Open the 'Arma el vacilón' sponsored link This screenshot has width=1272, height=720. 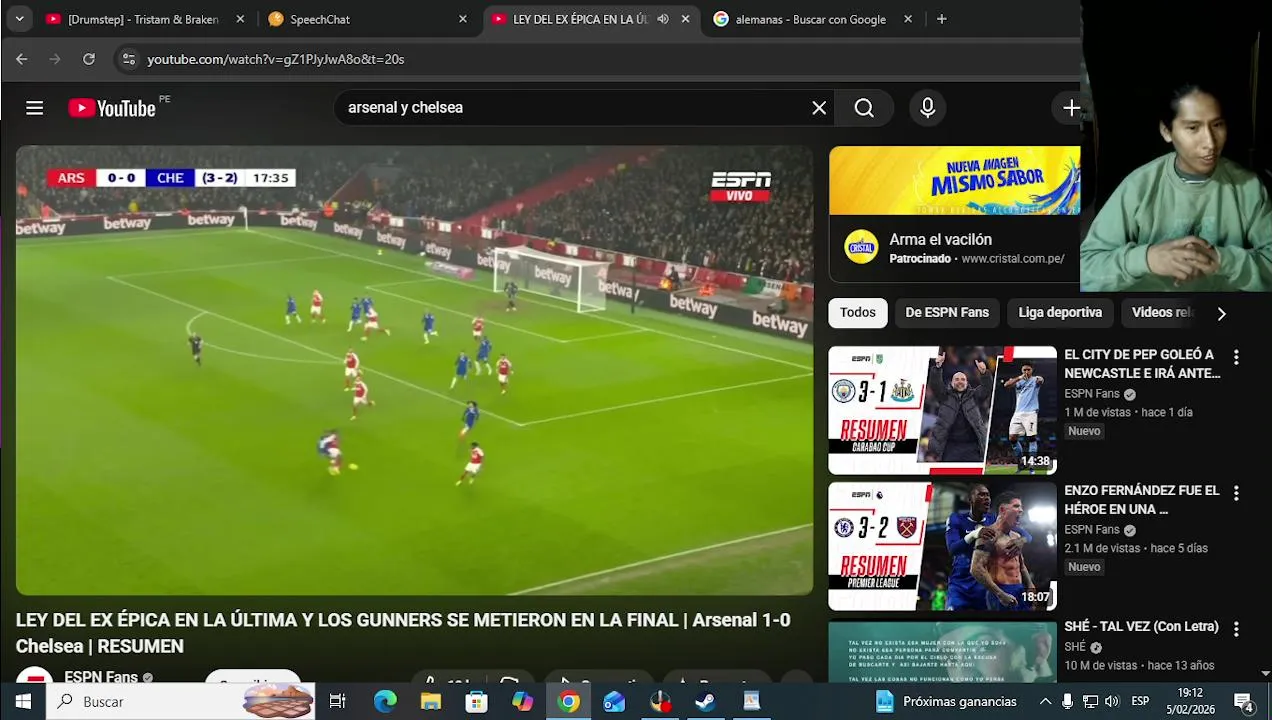click(x=941, y=240)
